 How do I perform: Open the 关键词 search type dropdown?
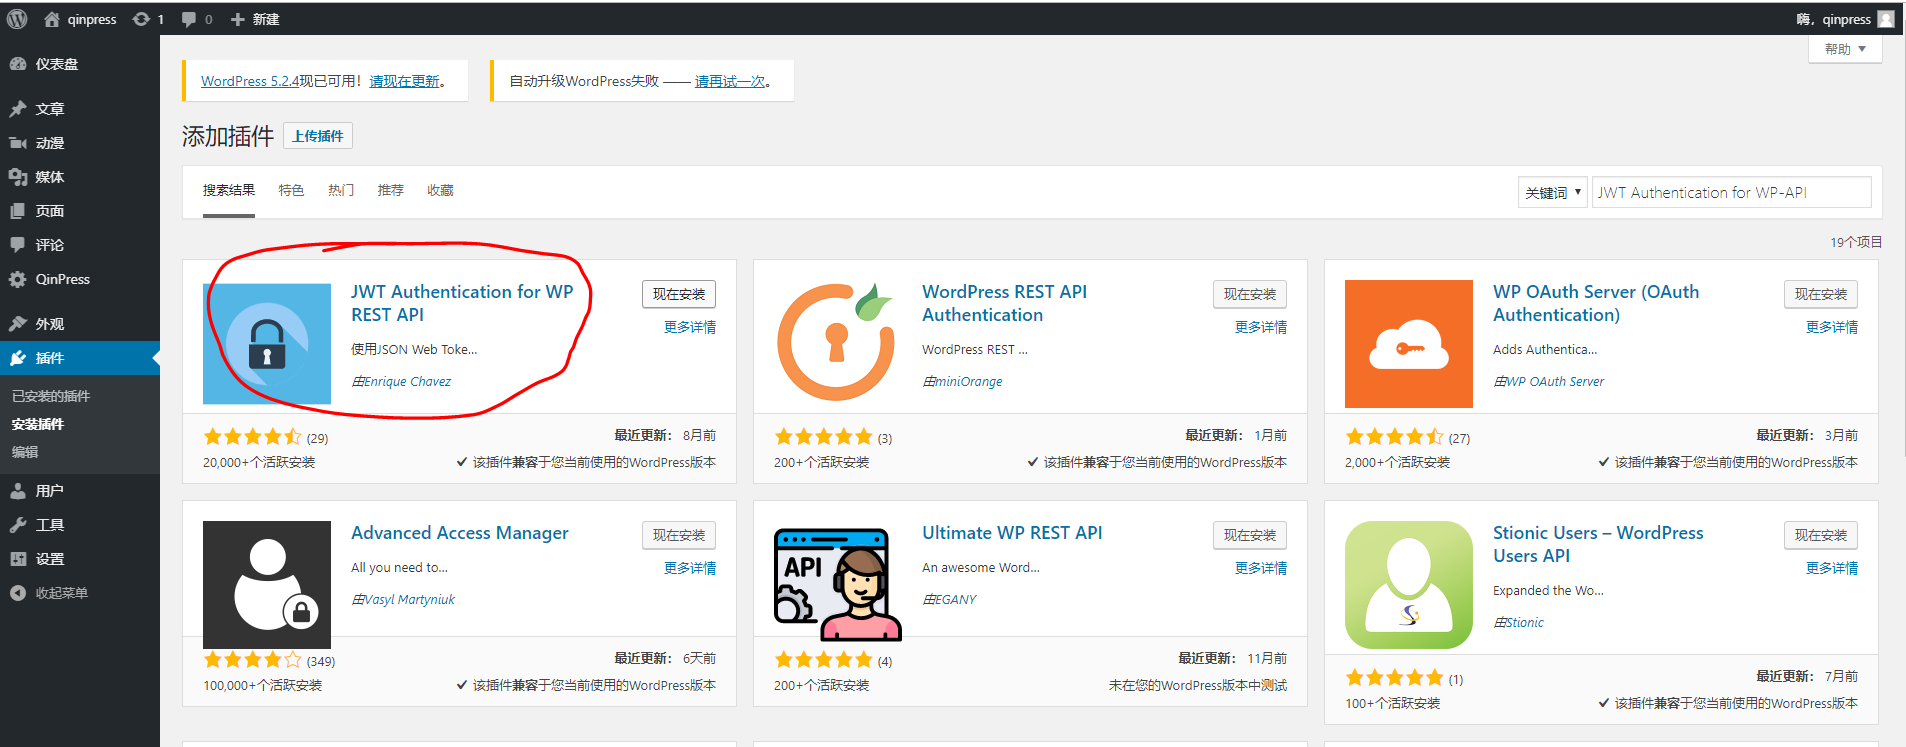click(x=1553, y=192)
